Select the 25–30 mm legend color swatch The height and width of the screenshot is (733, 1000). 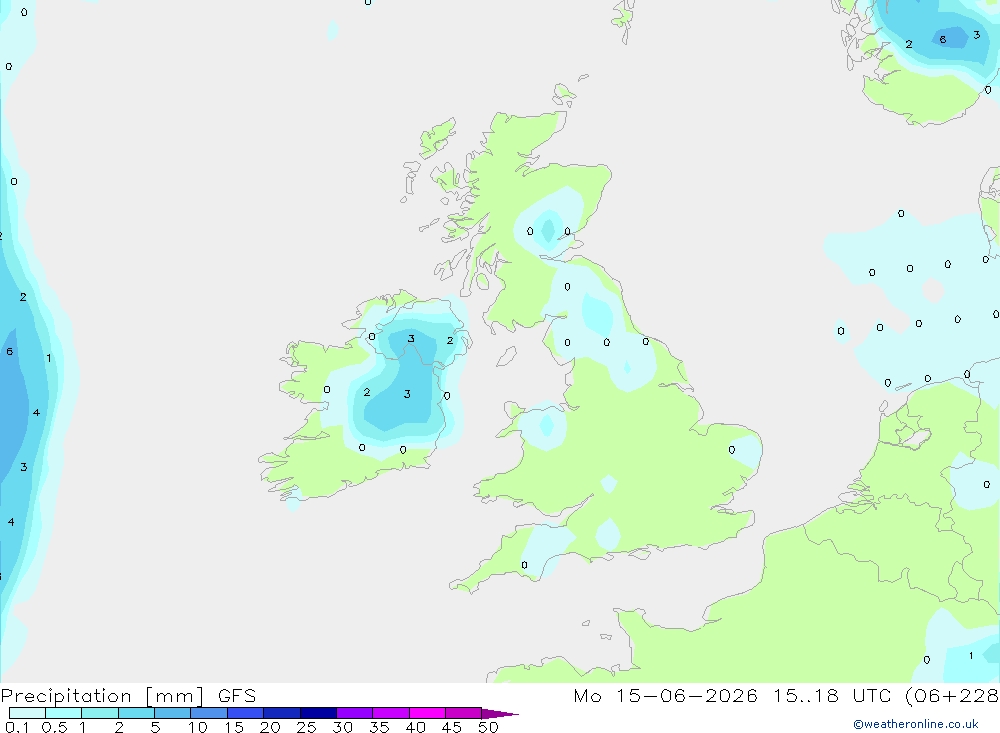318,713
